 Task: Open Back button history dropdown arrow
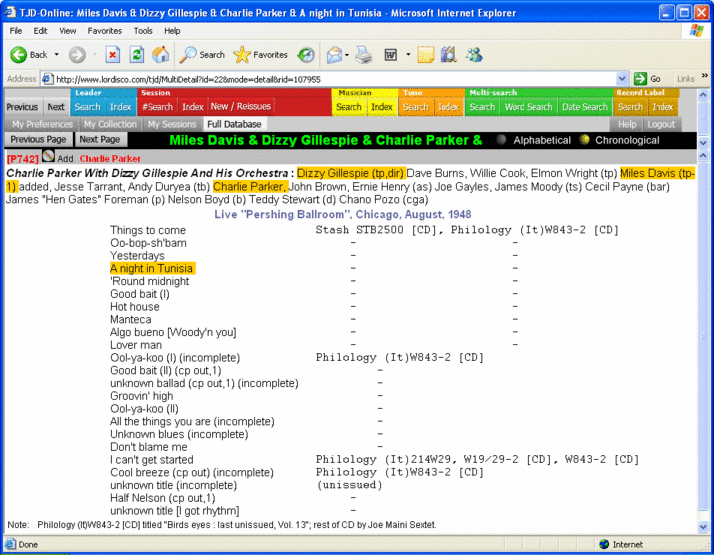coord(56,55)
